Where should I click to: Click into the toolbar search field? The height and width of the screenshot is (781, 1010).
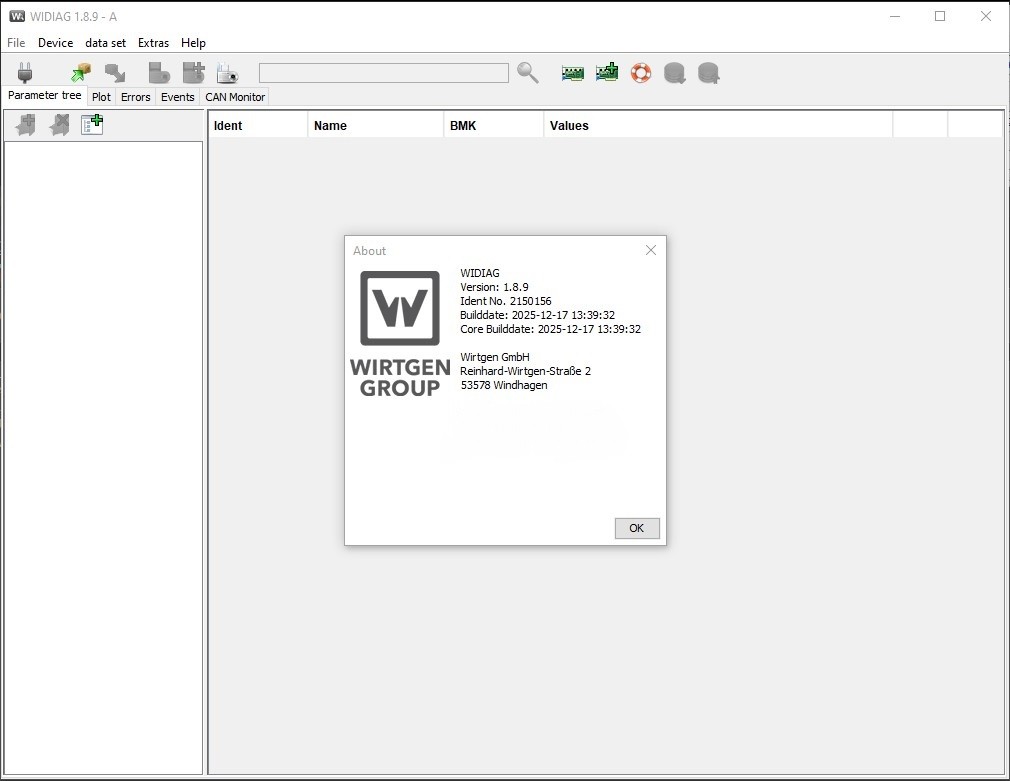point(384,73)
